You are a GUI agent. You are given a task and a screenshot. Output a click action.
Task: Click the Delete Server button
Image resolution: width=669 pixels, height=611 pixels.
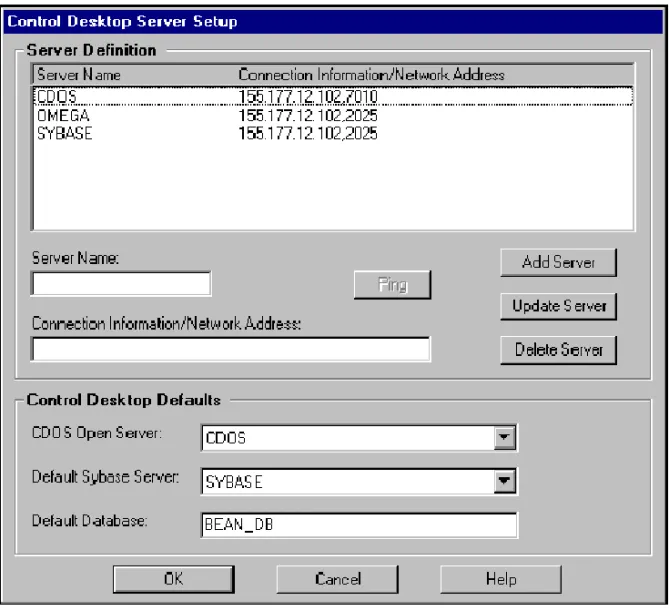[558, 350]
